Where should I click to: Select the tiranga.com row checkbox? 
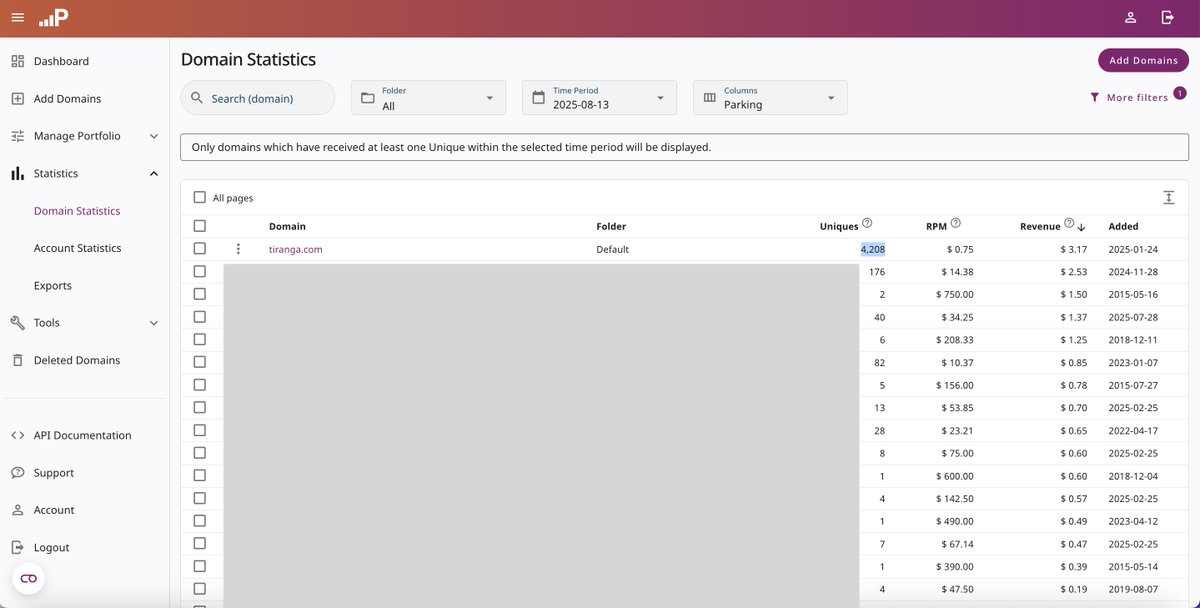point(200,249)
